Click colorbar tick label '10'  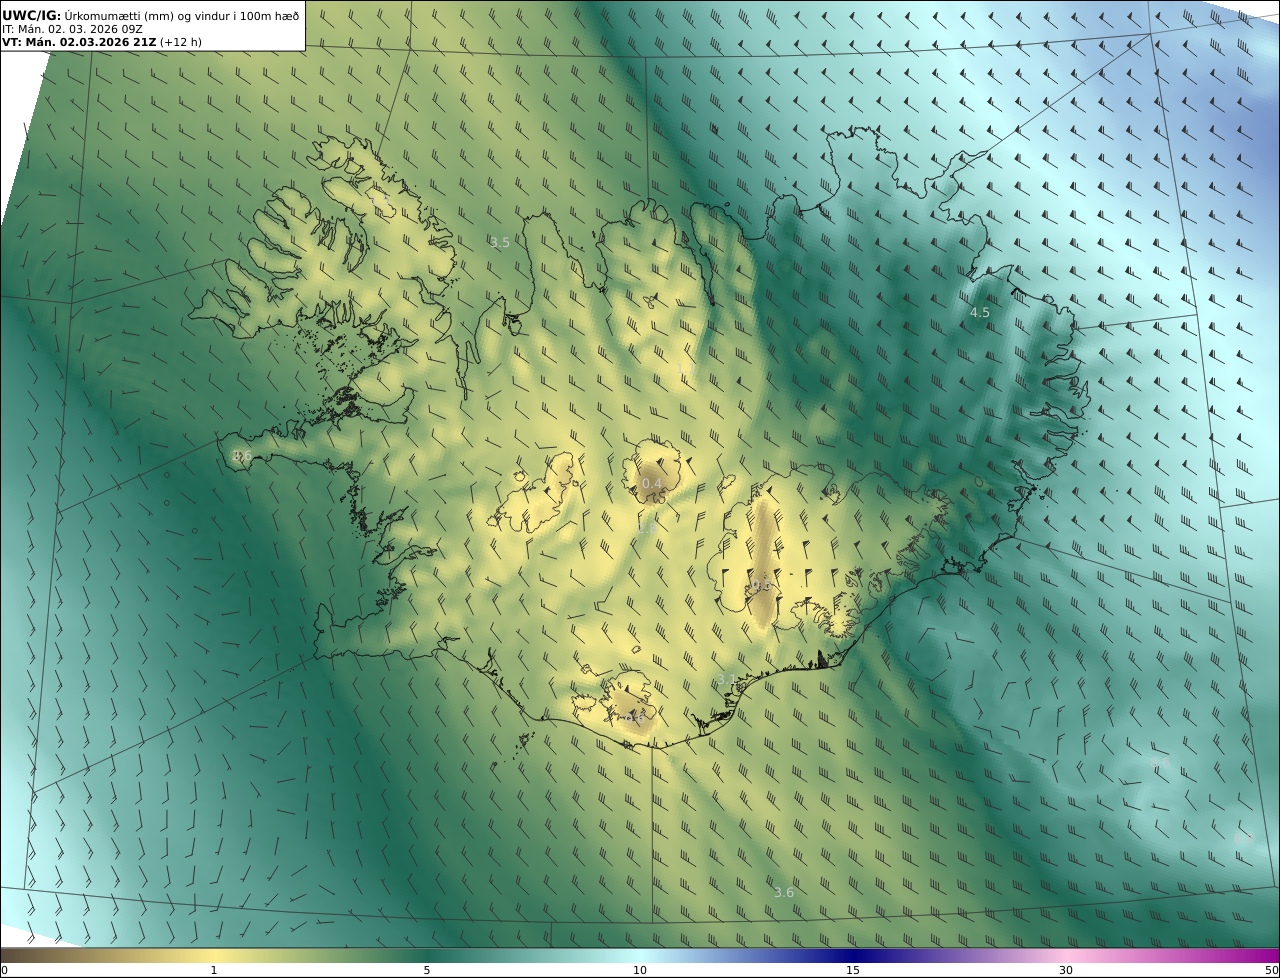coord(640,970)
